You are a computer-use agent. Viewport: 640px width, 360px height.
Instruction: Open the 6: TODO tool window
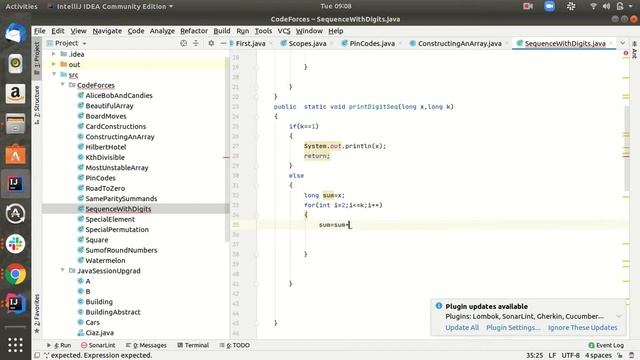click(x=235, y=345)
